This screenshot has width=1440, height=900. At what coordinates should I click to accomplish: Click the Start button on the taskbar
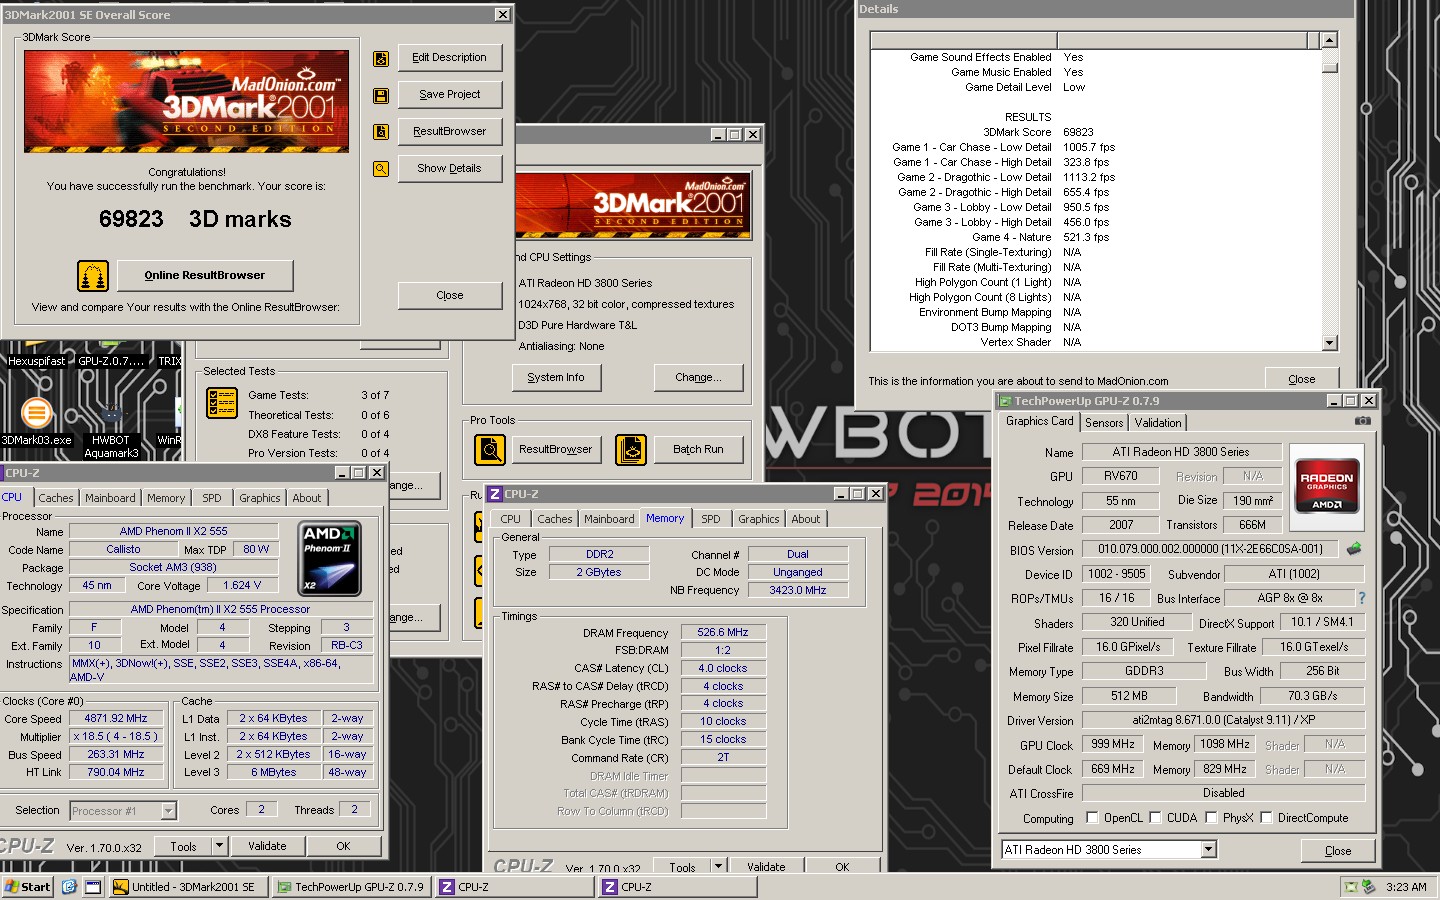coord(28,887)
